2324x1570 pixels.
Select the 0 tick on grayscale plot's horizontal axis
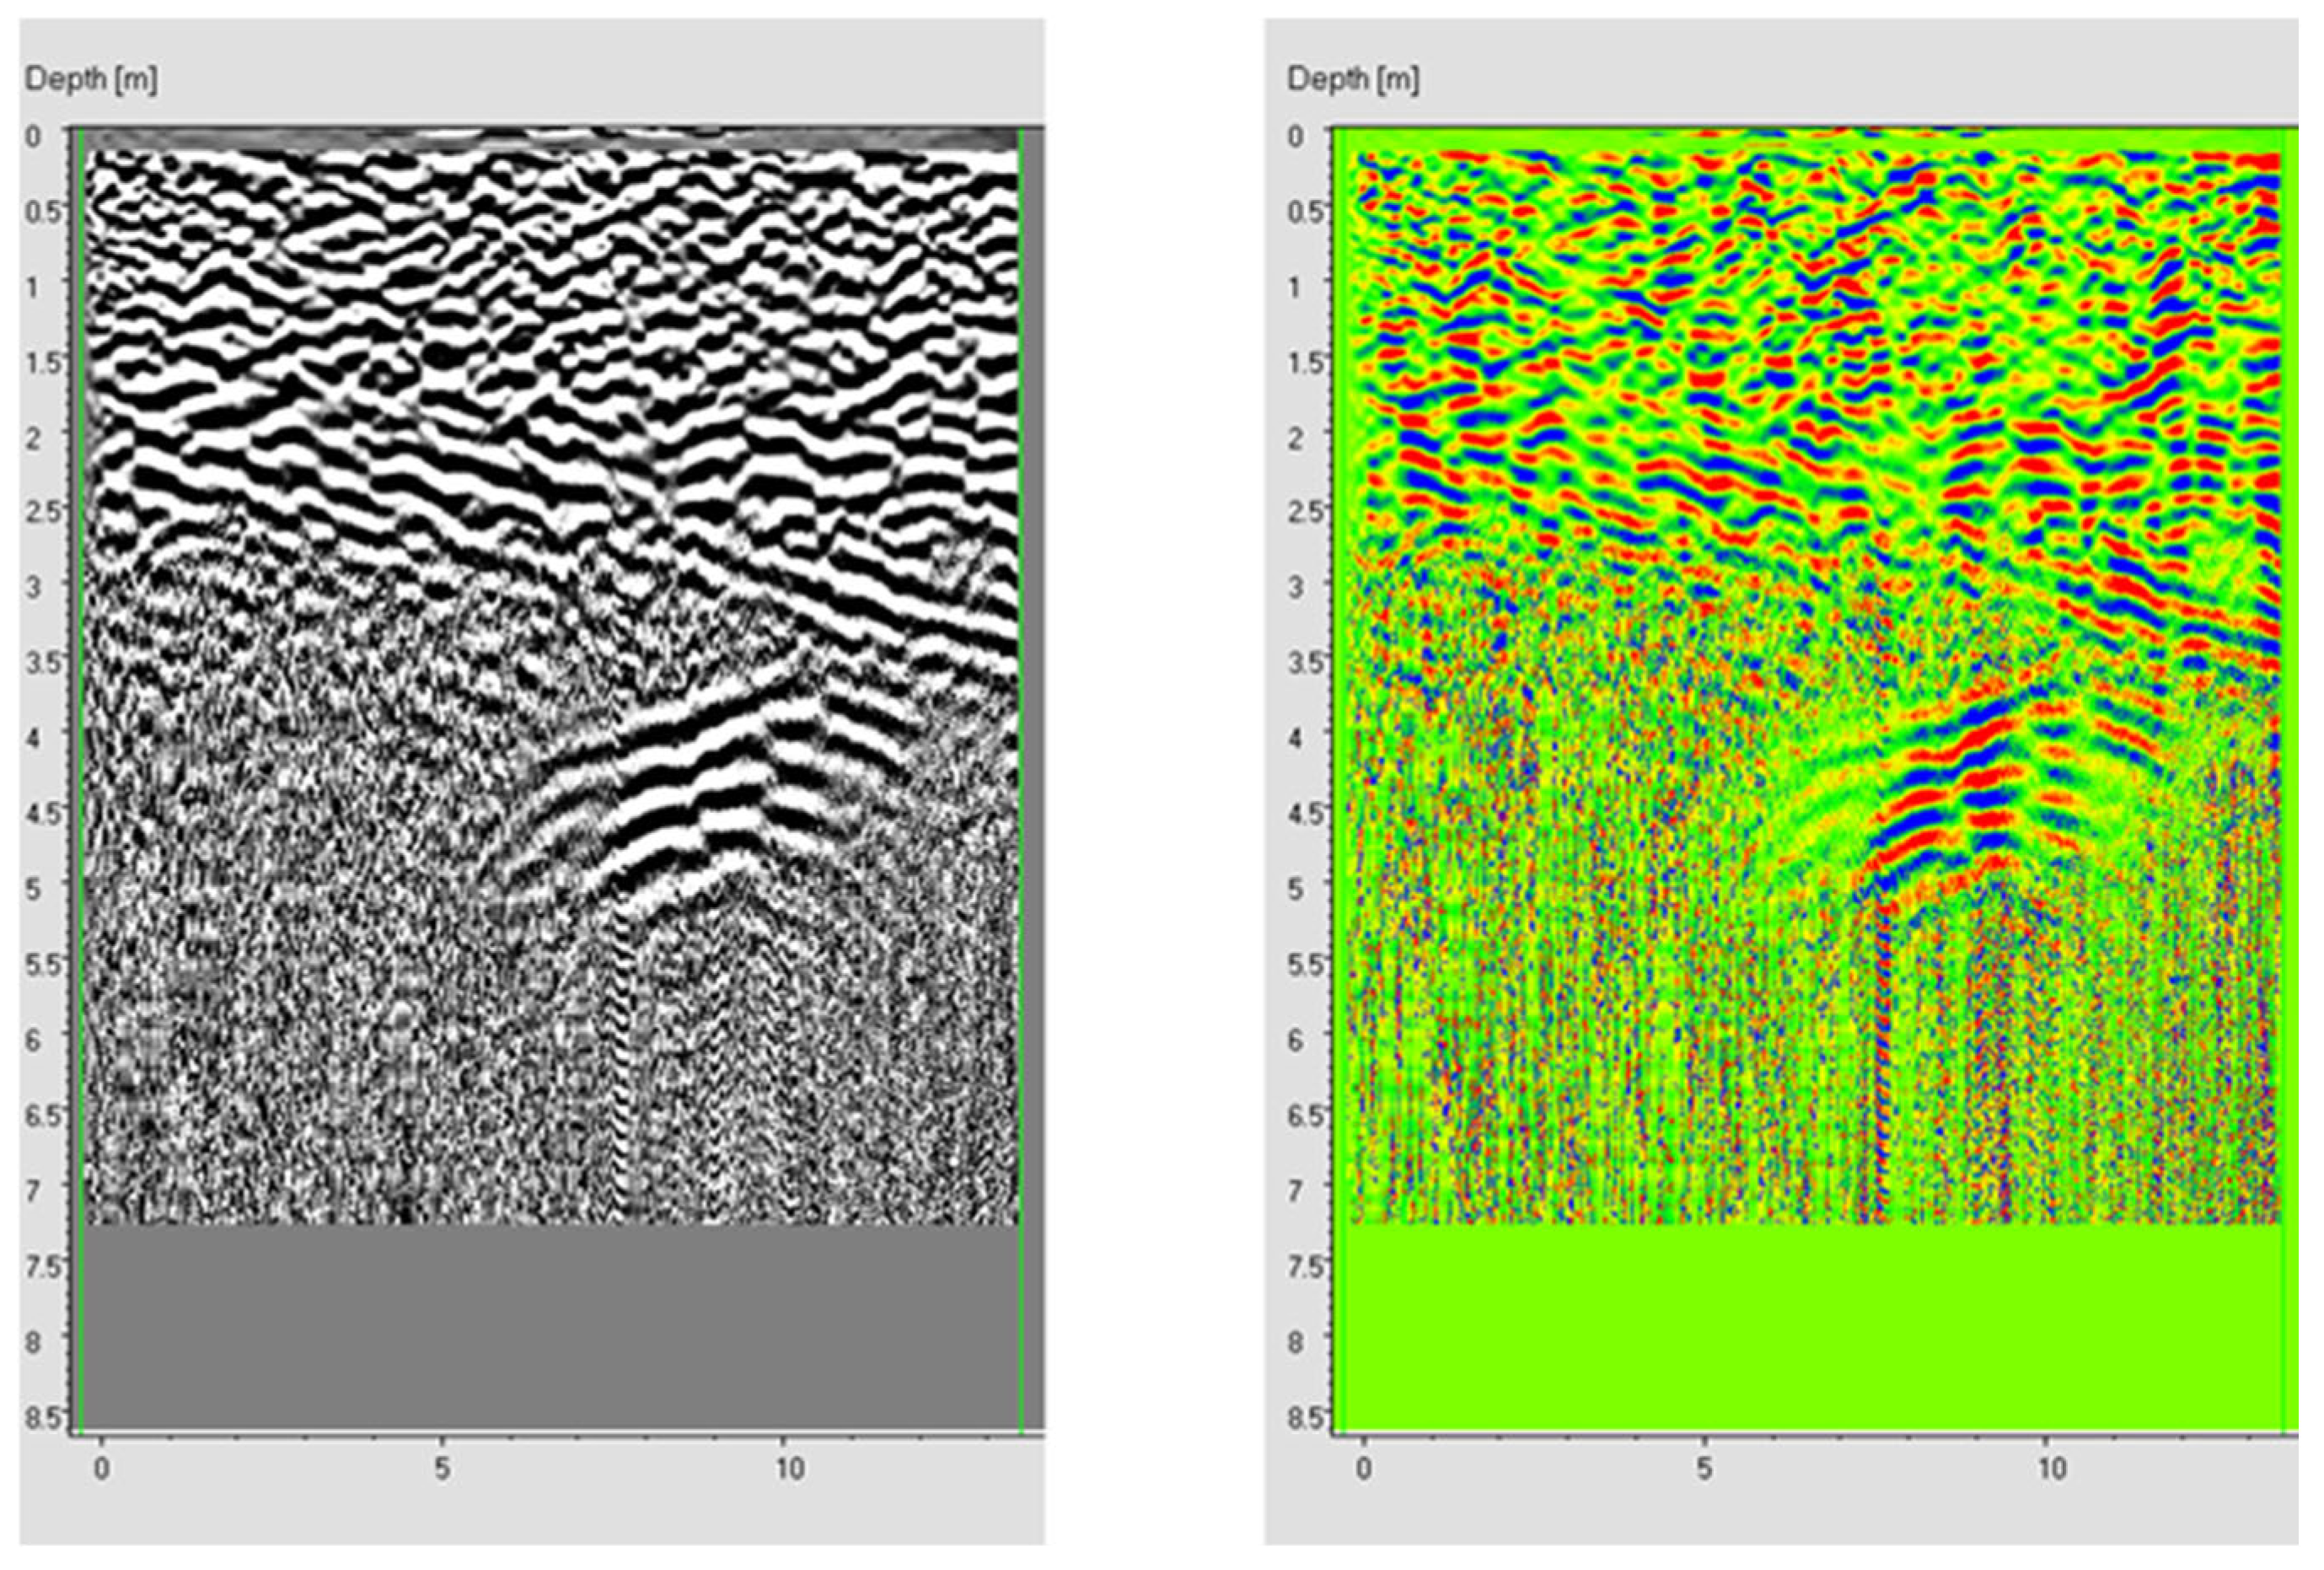pos(101,1470)
